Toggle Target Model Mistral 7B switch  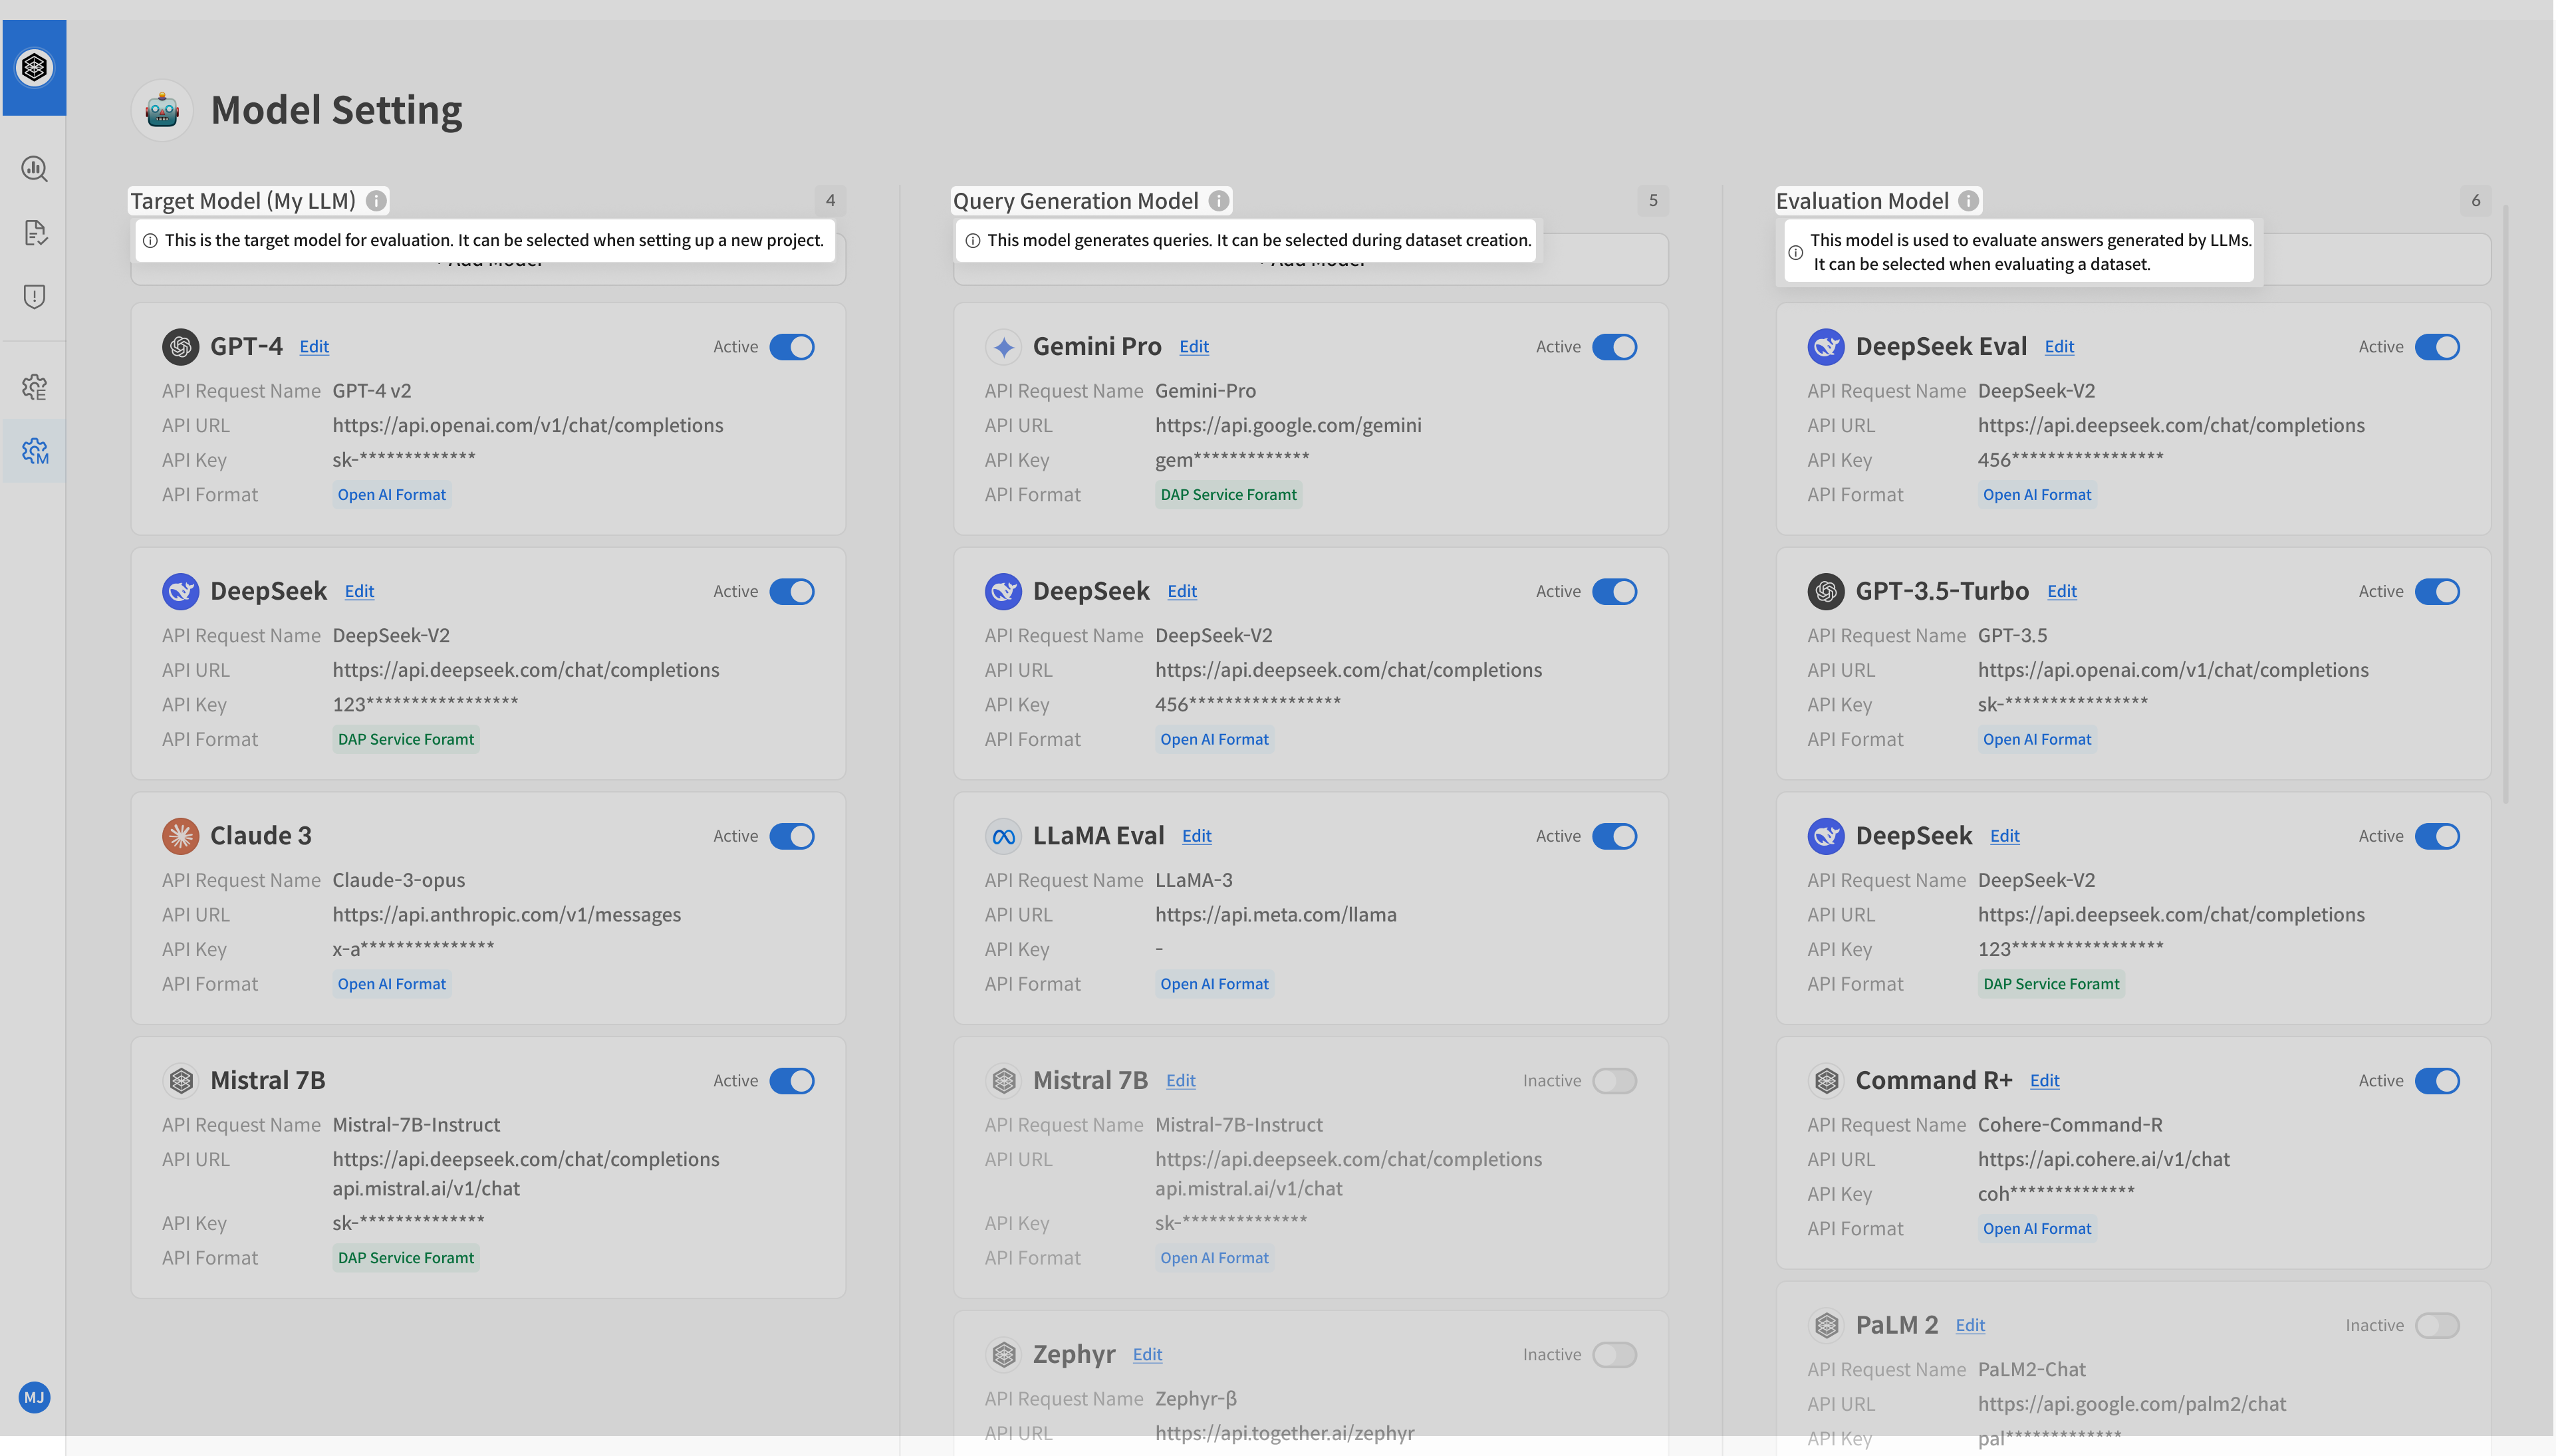pyautogui.click(x=792, y=1081)
